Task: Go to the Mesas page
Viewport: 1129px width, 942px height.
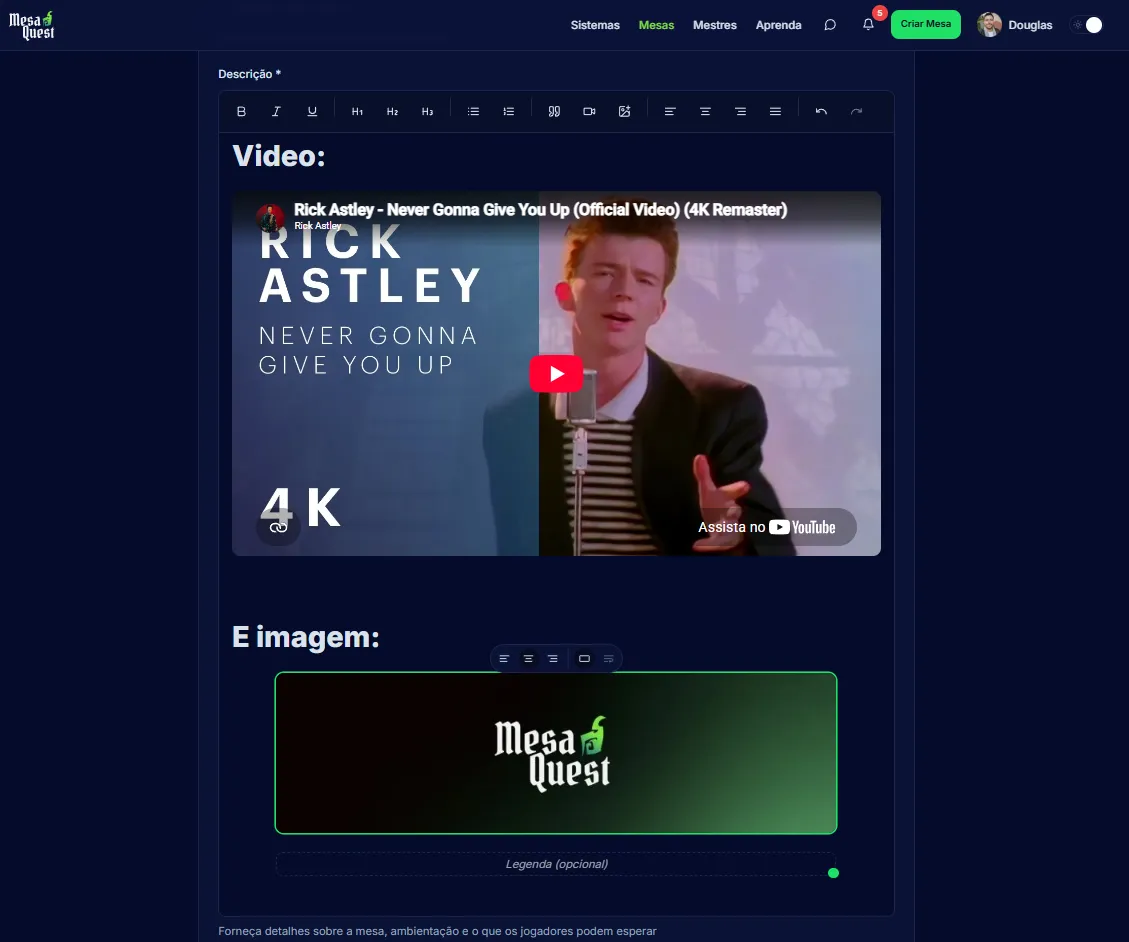Action: click(656, 25)
